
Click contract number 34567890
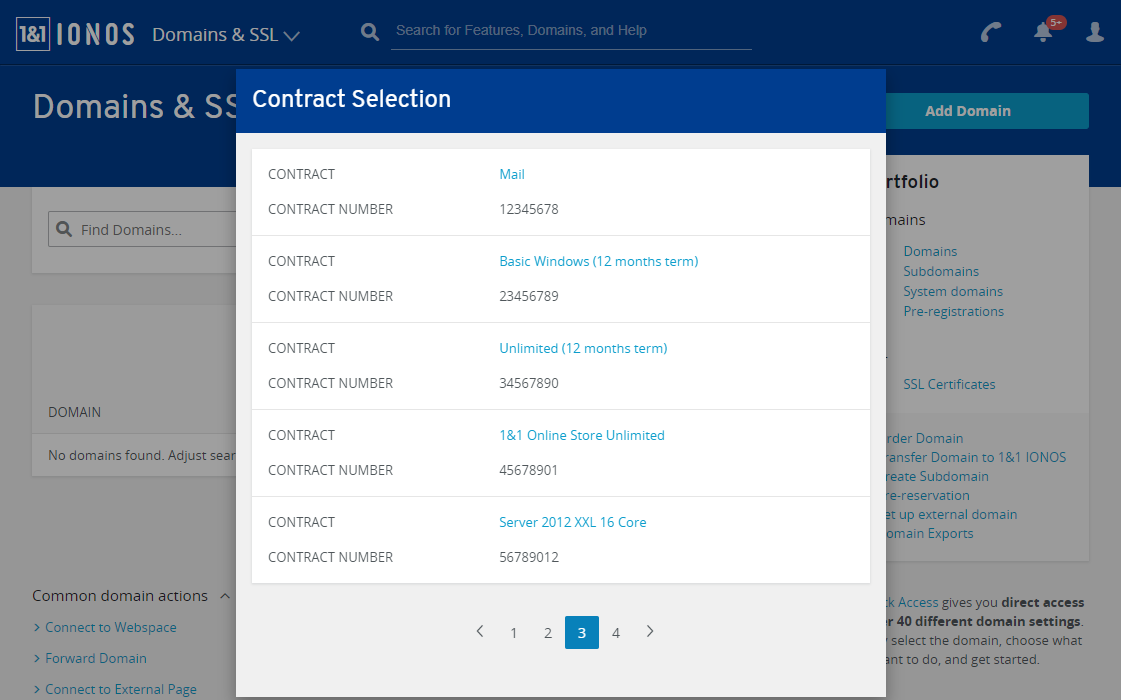coord(528,383)
